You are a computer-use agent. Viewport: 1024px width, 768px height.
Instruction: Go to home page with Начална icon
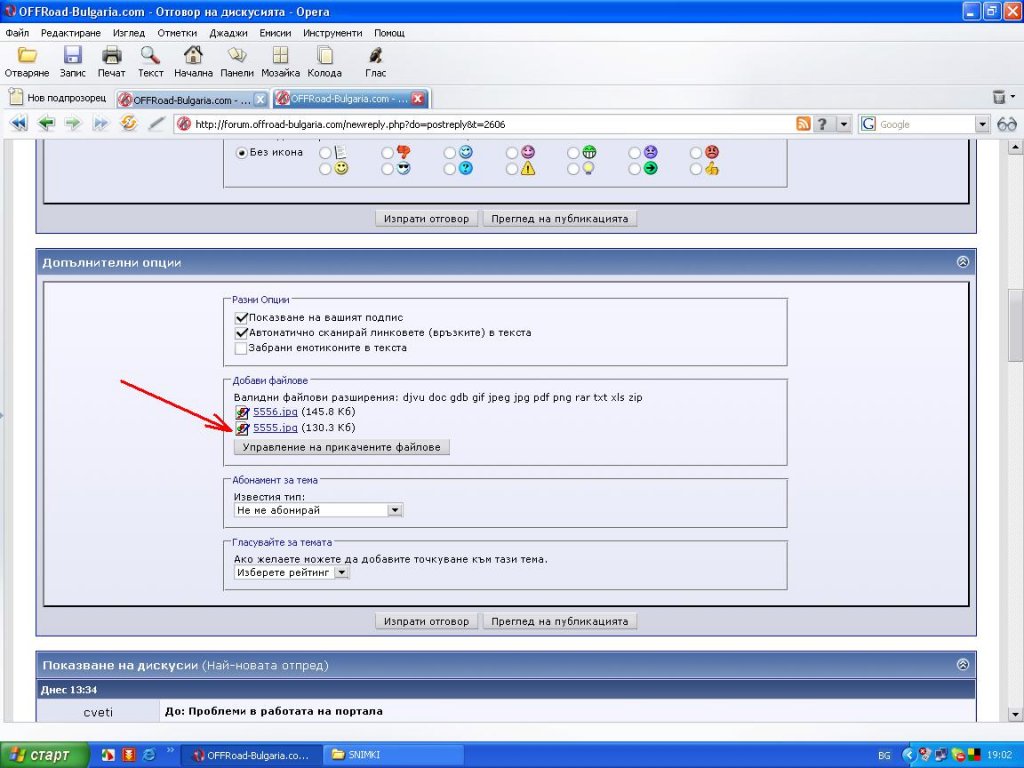(193, 62)
